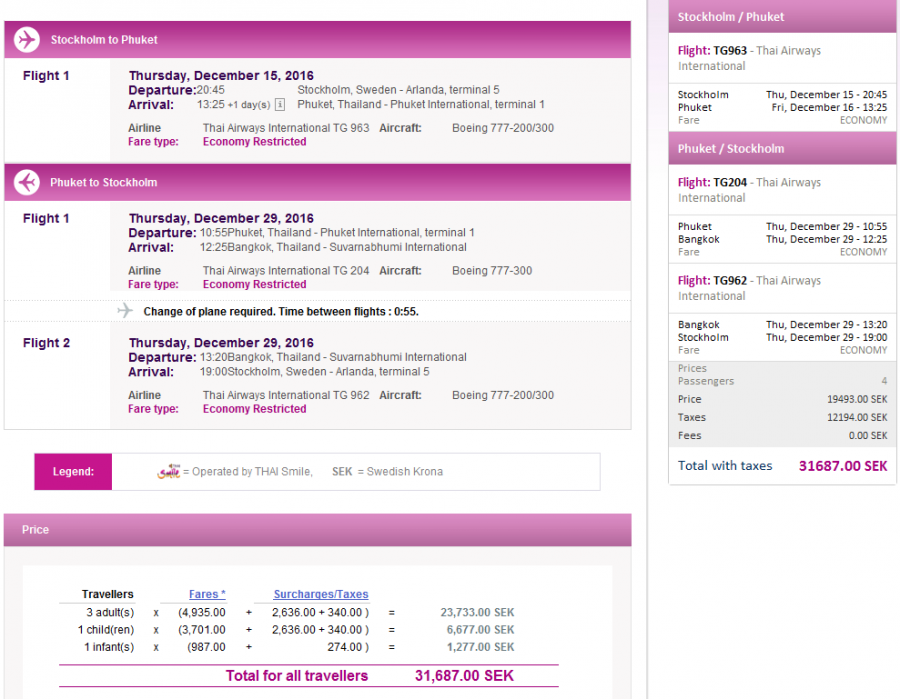Click Flight: TG962 in the sidebar

(712, 281)
